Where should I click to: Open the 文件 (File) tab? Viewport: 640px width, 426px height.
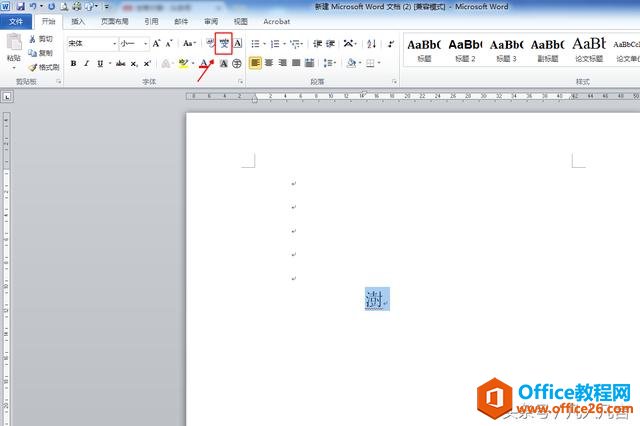coord(16,21)
